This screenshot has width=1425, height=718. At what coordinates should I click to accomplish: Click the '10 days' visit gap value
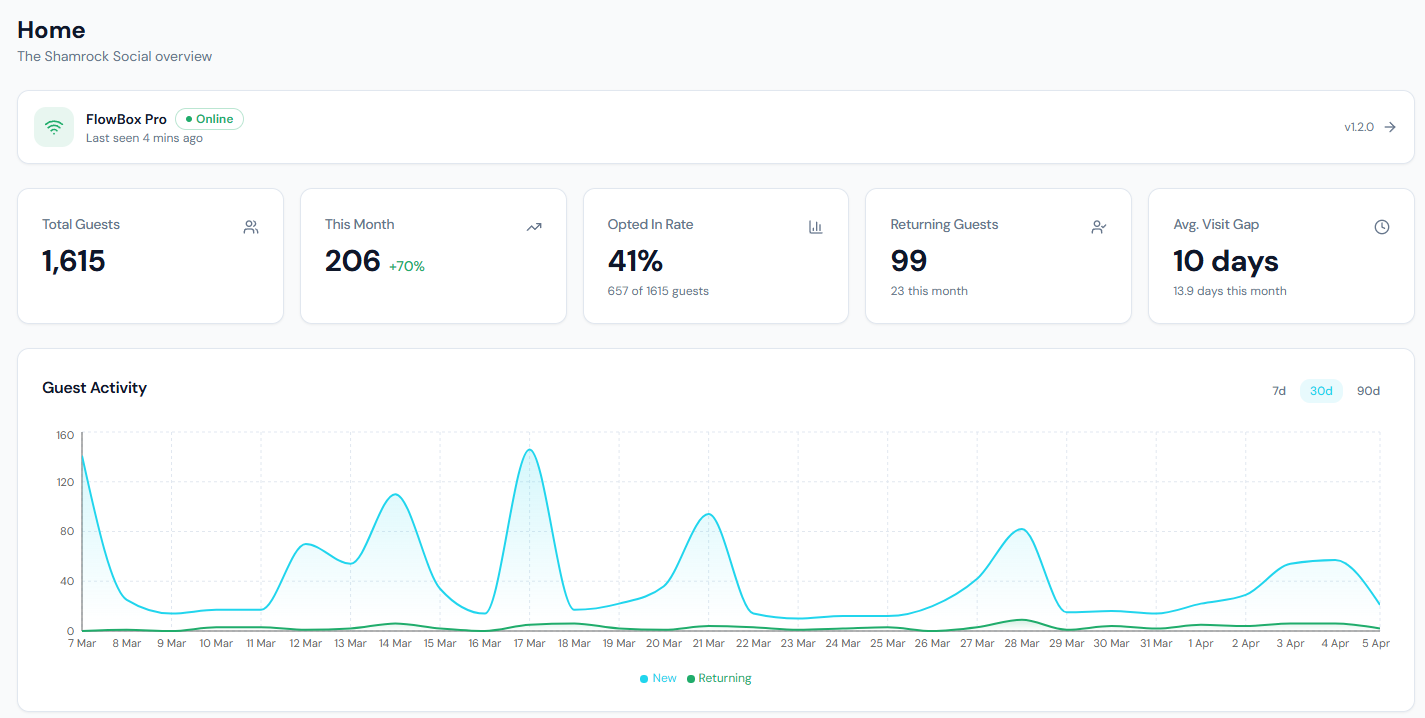pos(1226,261)
